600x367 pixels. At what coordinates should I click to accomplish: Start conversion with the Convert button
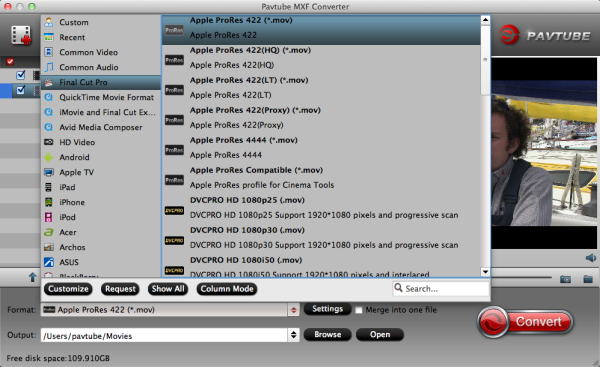click(525, 322)
